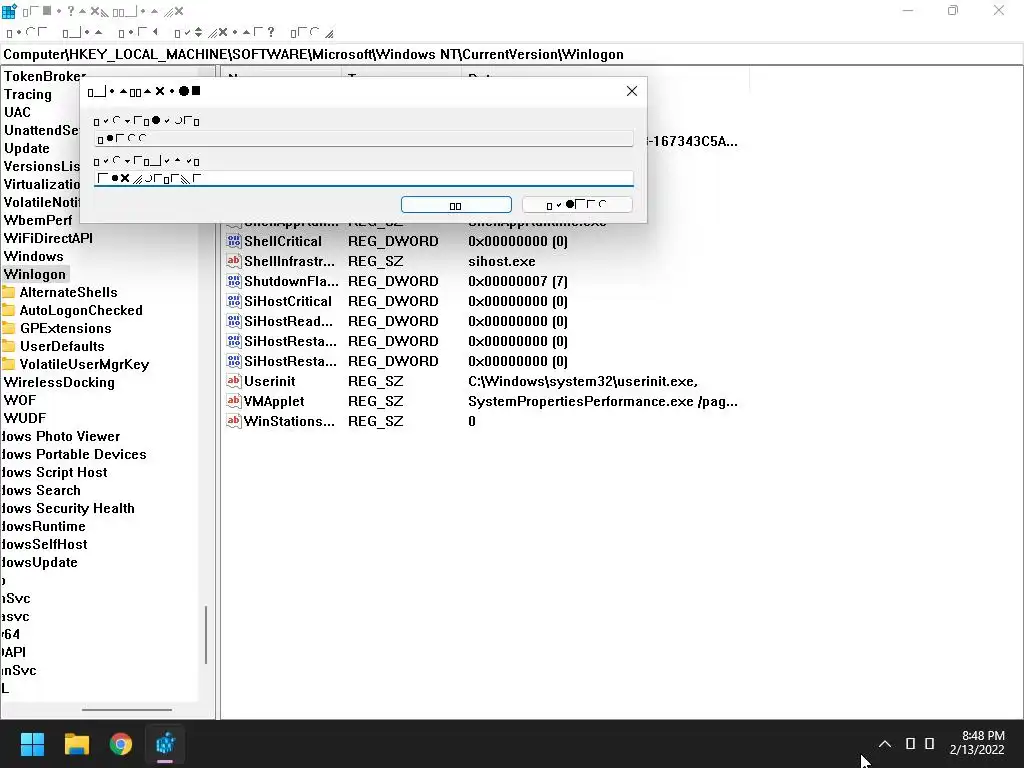Launch Google Chrome from the taskbar
1024x768 pixels.
(x=121, y=744)
